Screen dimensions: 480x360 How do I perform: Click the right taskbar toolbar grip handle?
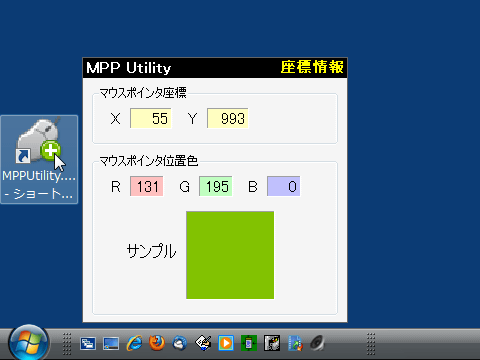tap(371, 344)
